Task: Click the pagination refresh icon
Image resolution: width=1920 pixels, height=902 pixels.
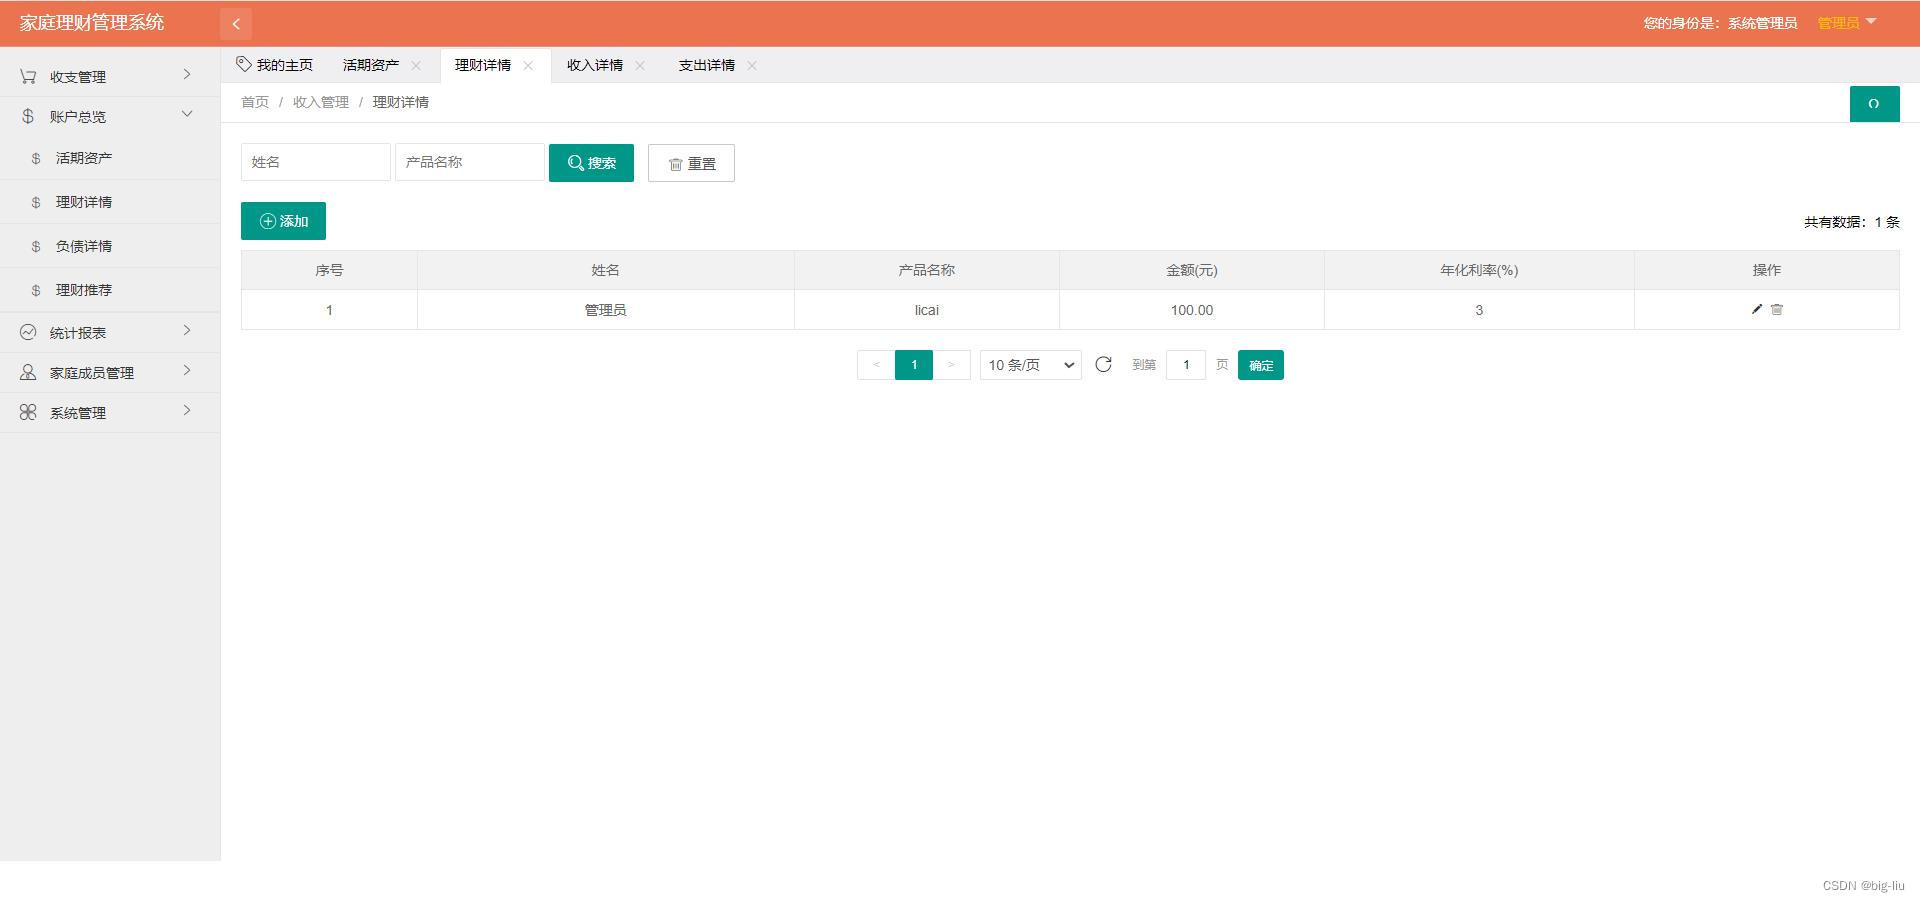Action: pos(1104,365)
